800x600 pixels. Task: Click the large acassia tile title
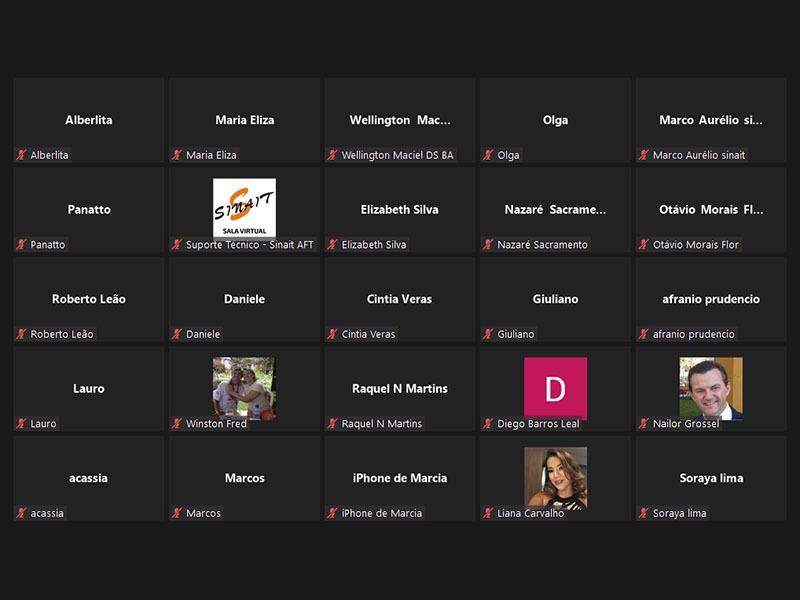[88, 479]
